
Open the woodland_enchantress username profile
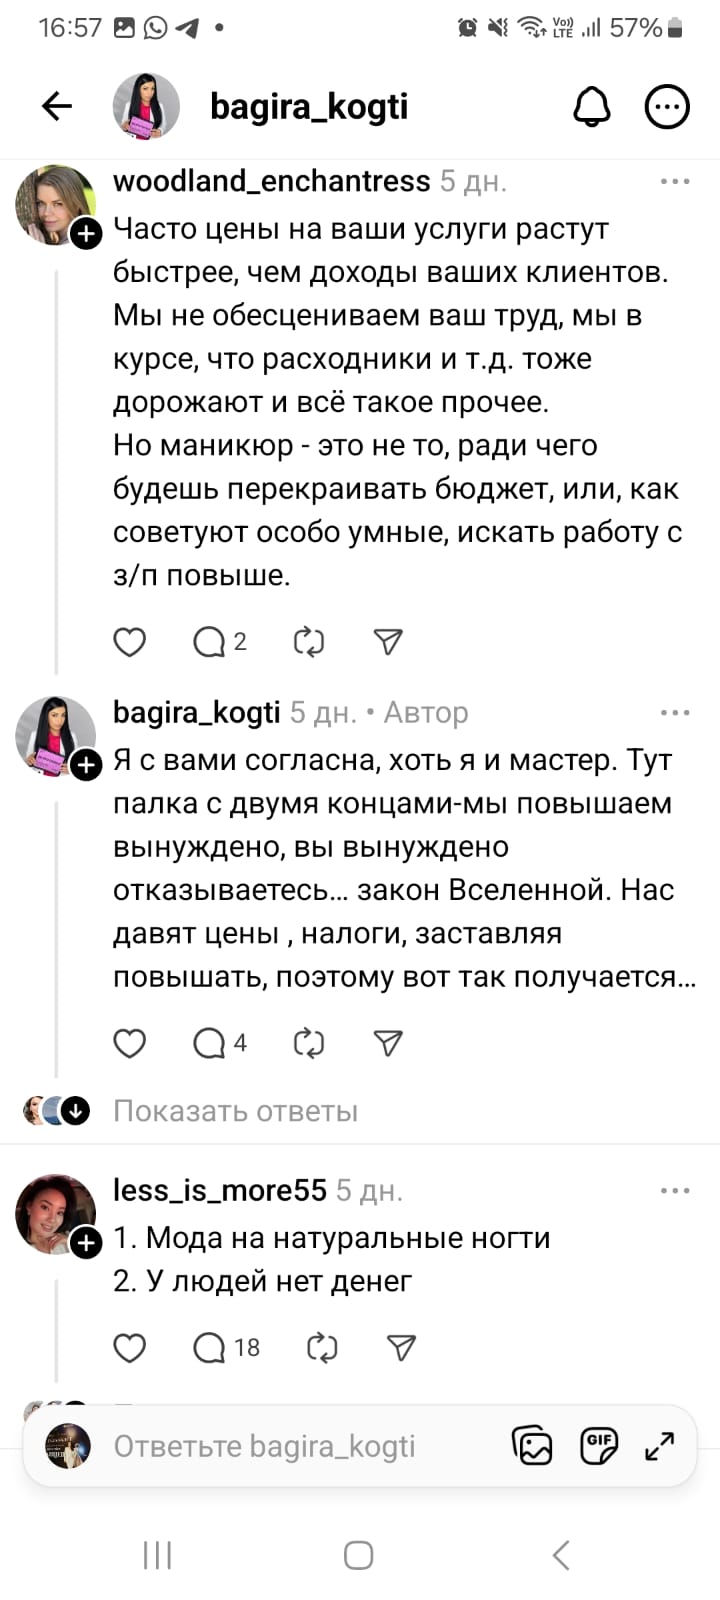[x=271, y=181]
